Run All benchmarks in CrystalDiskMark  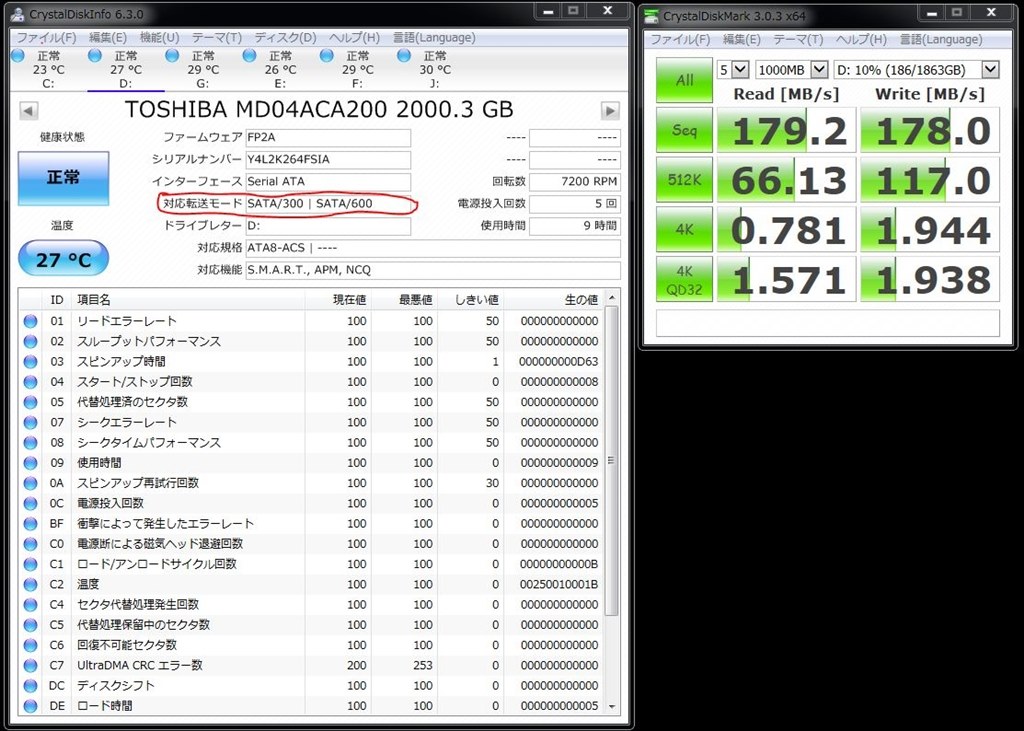(684, 80)
